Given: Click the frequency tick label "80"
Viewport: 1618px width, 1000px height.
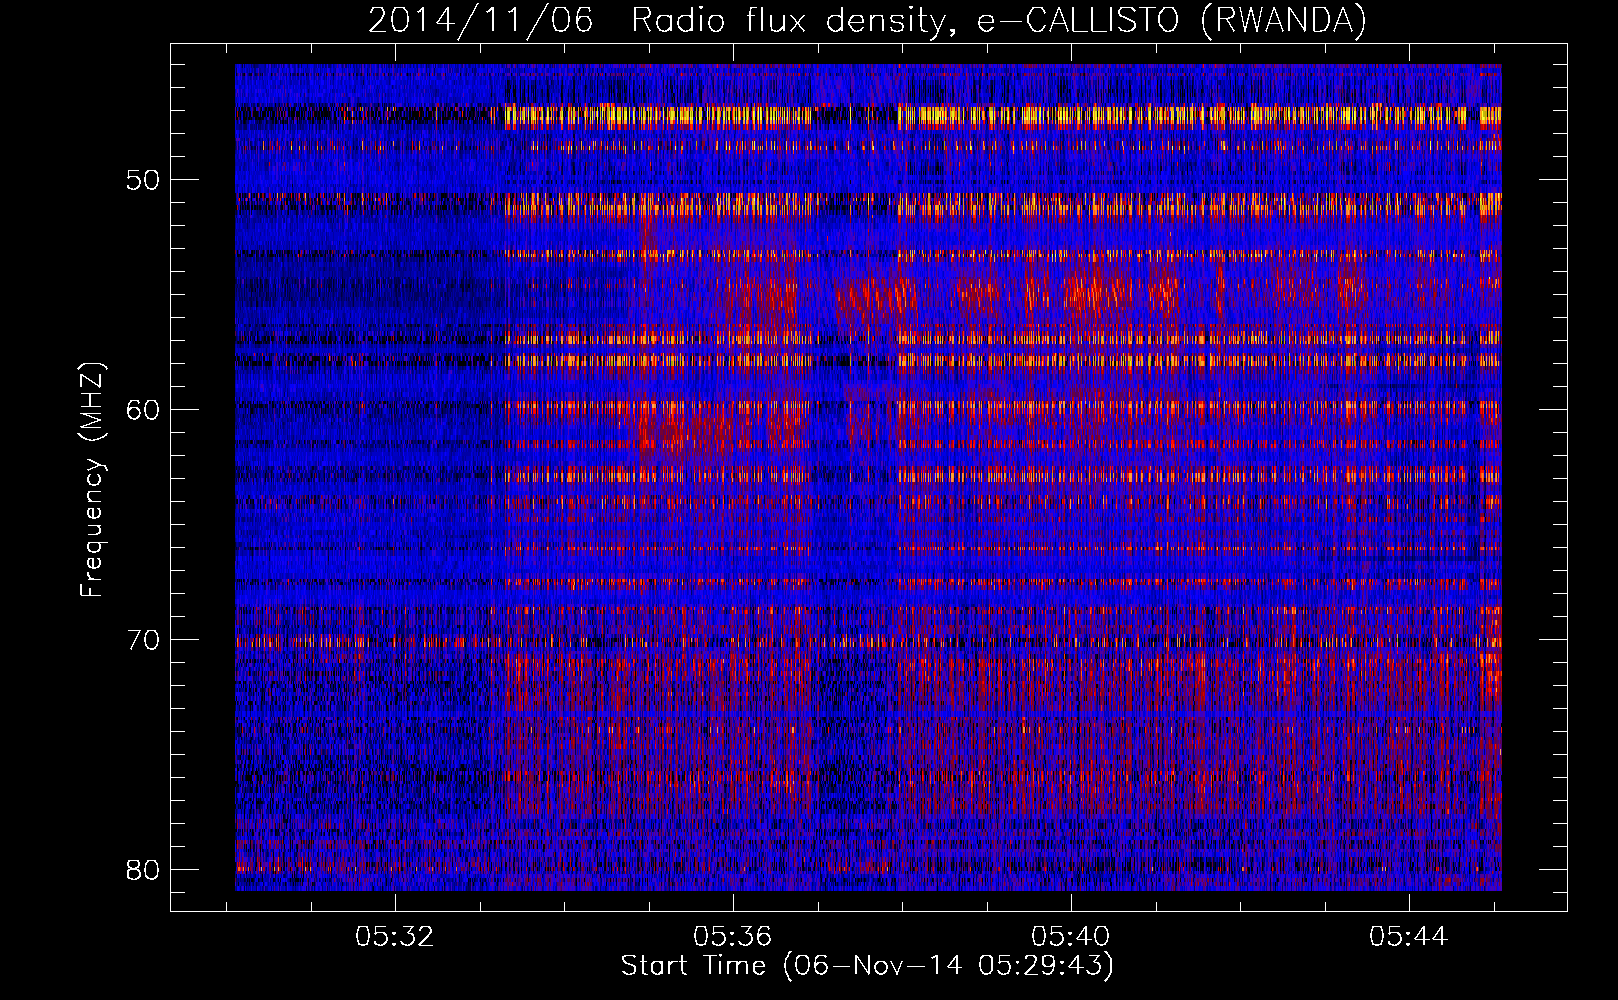Looking at the screenshot, I should [143, 870].
